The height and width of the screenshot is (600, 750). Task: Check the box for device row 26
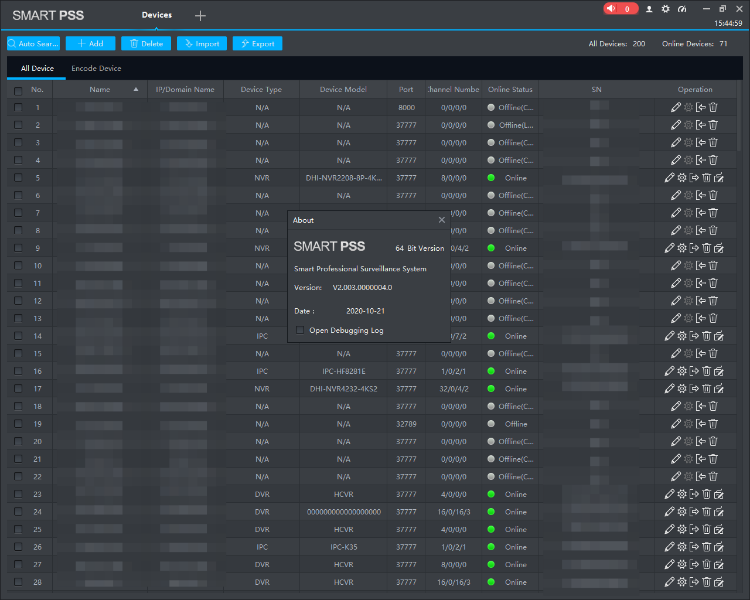[18, 547]
